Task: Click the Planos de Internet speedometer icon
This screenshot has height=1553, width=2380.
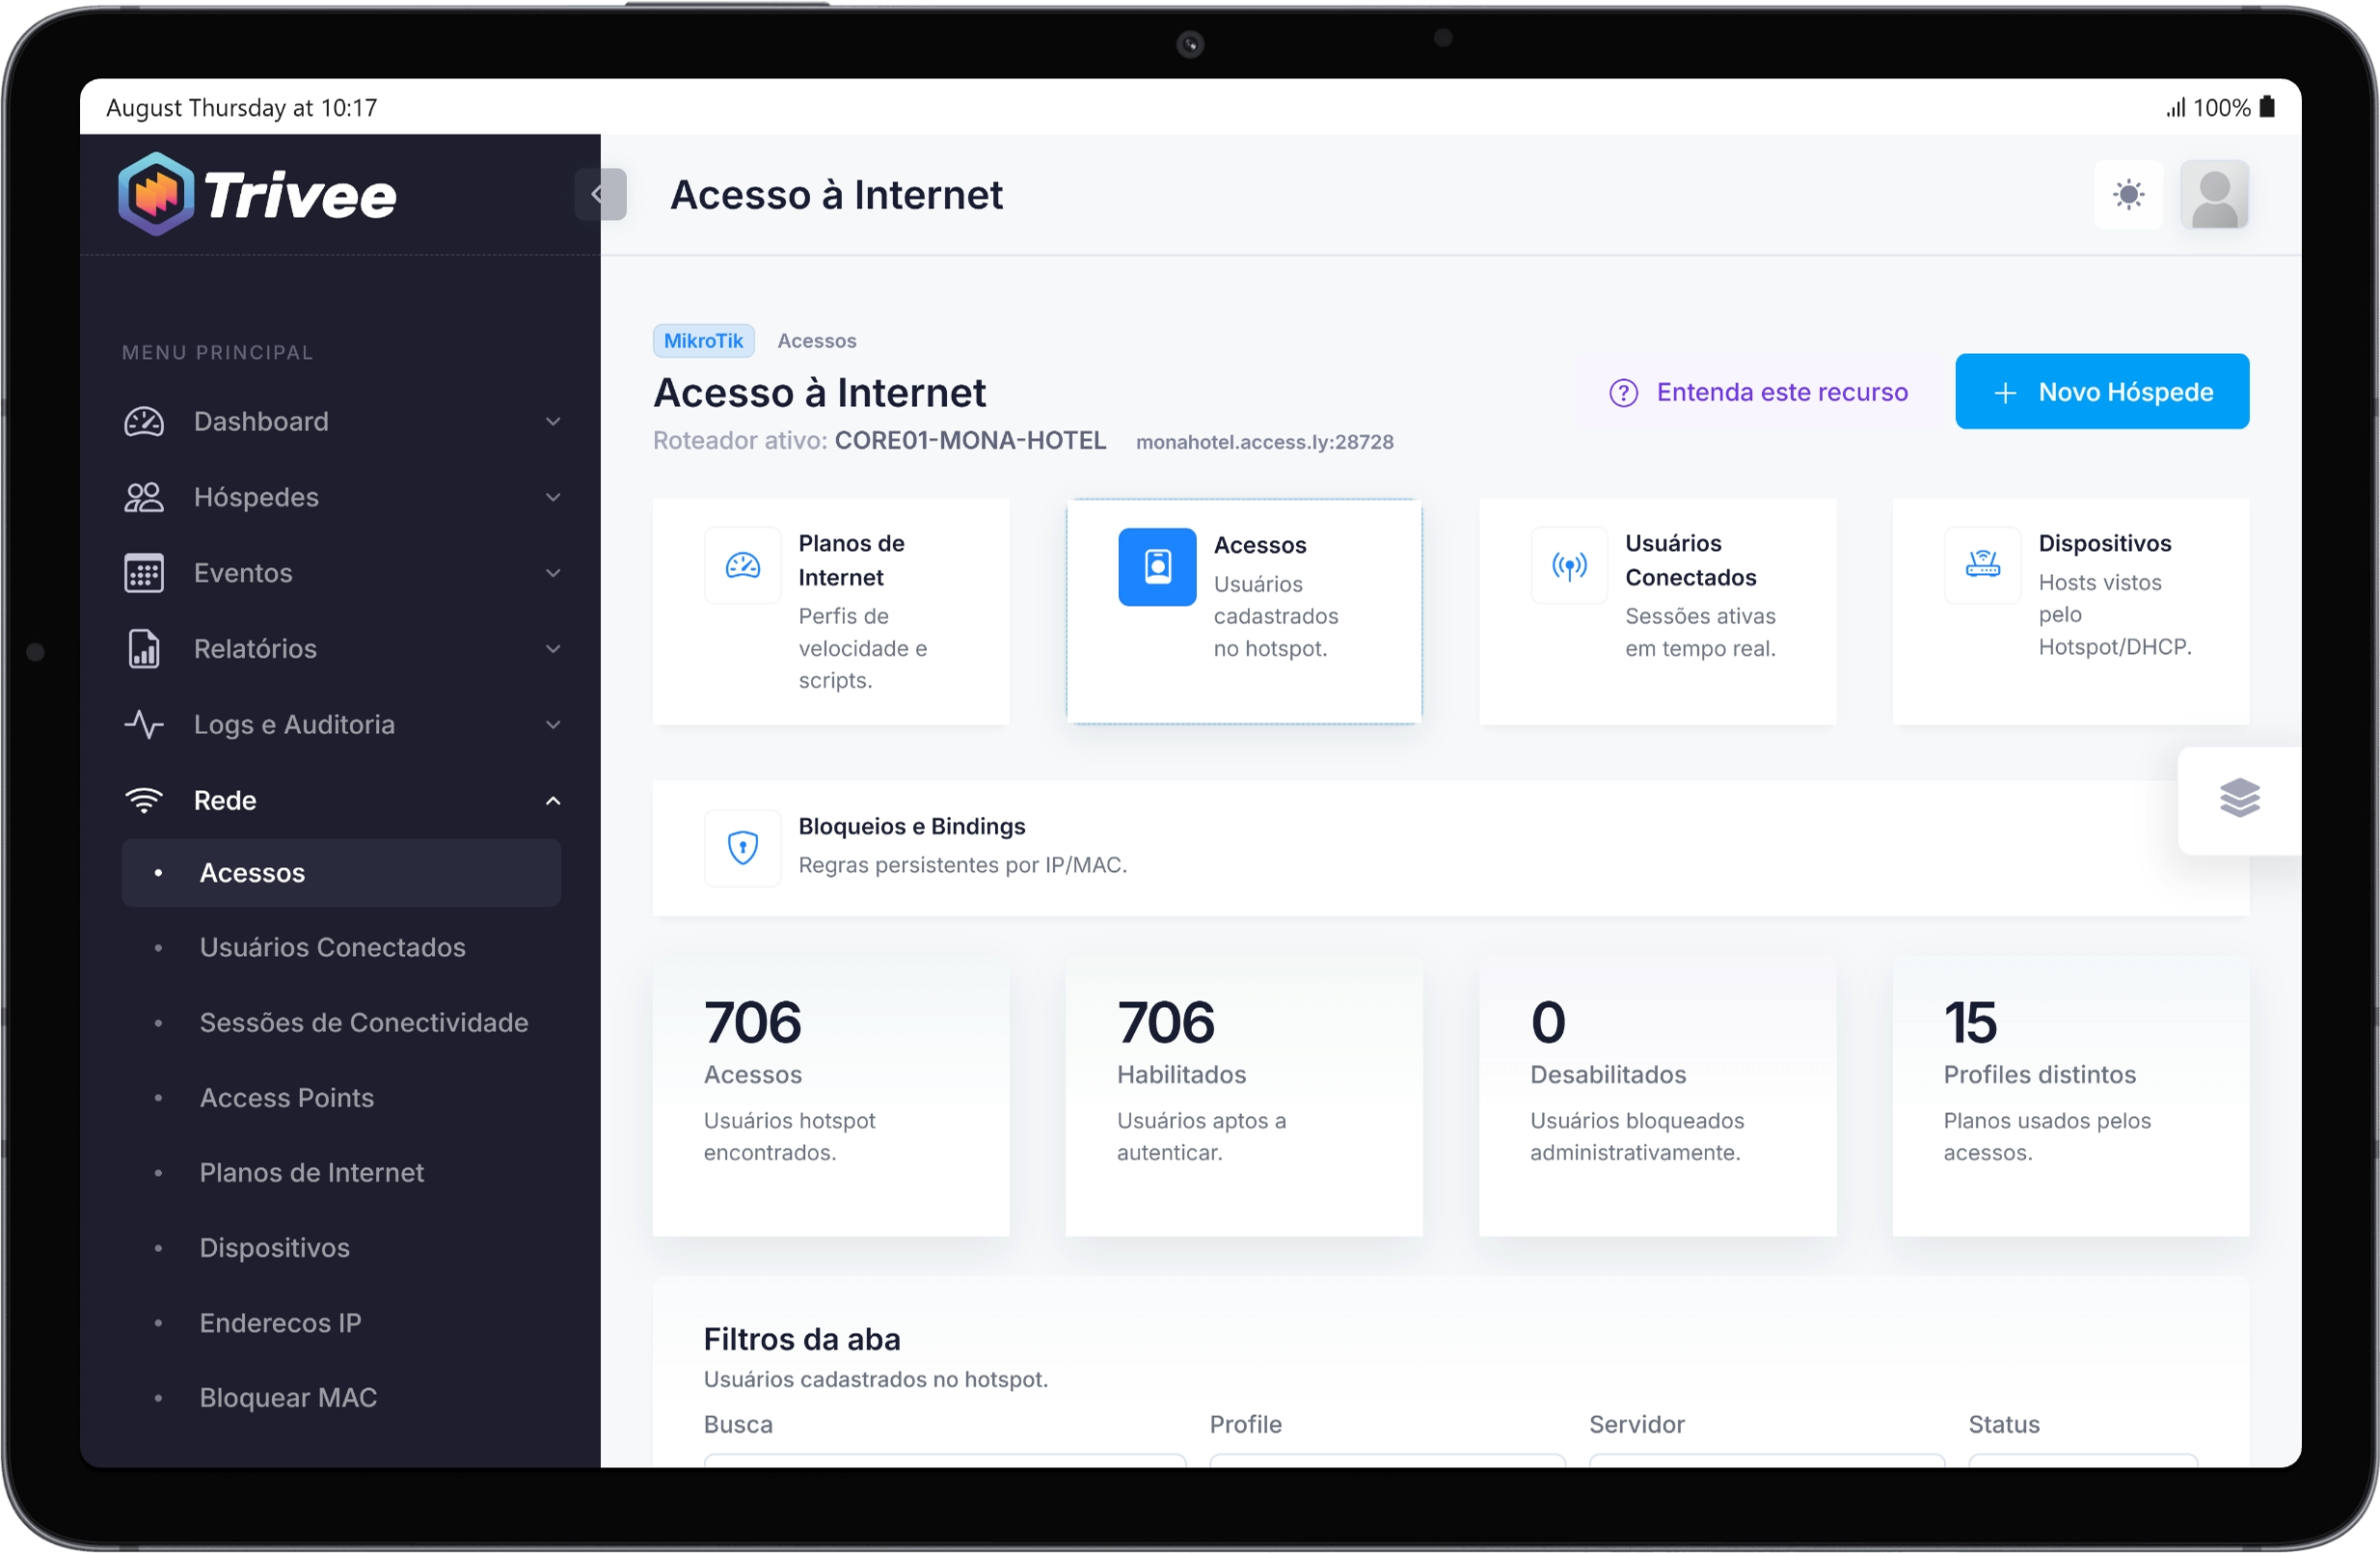Action: (743, 566)
